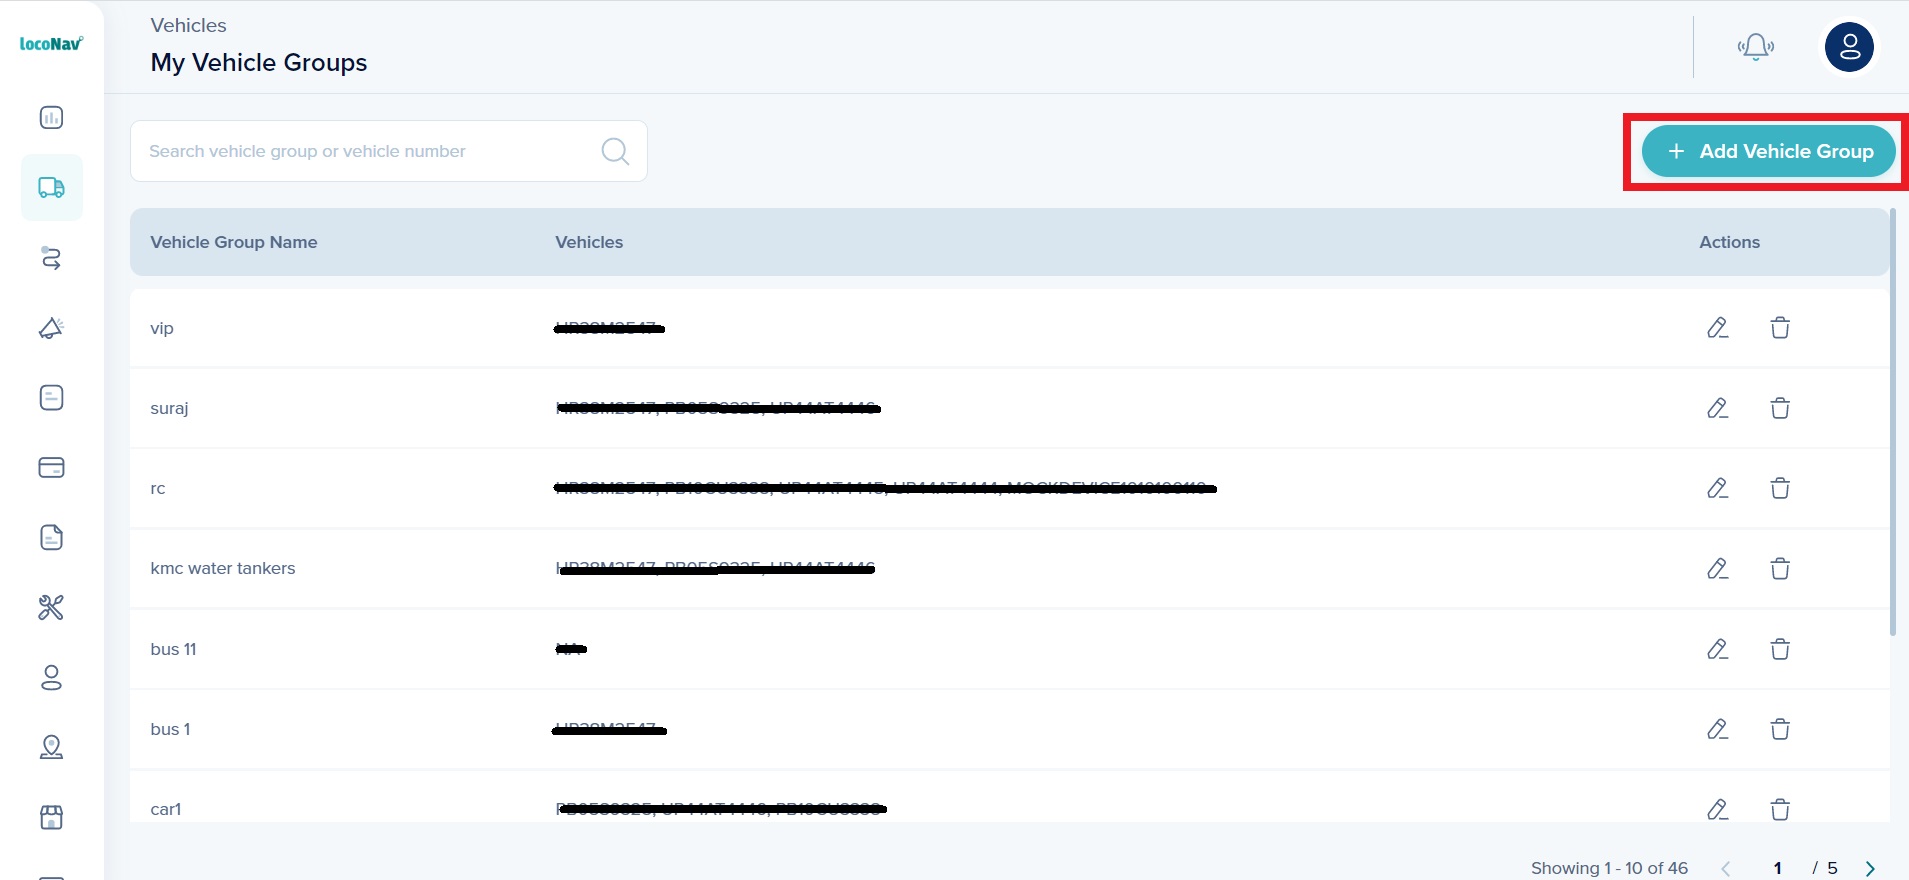
Task: Click the Add Vehicle Group button
Action: 1768,151
